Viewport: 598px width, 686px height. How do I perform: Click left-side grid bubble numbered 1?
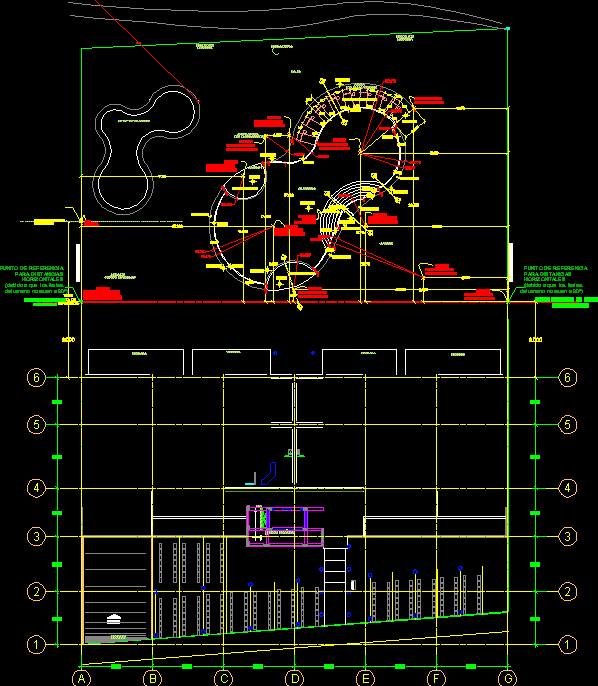(x=36, y=644)
